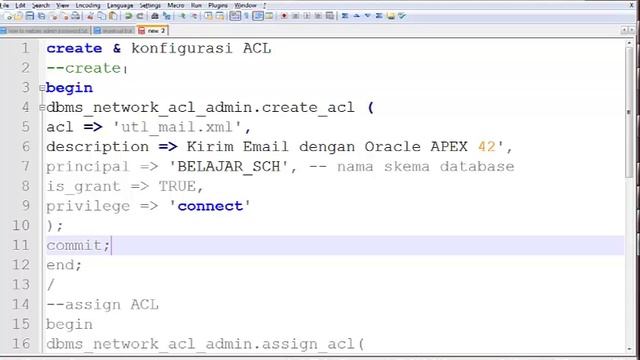Screen dimensions: 640x360
Task: Open the Run menu
Action: pos(196,5)
